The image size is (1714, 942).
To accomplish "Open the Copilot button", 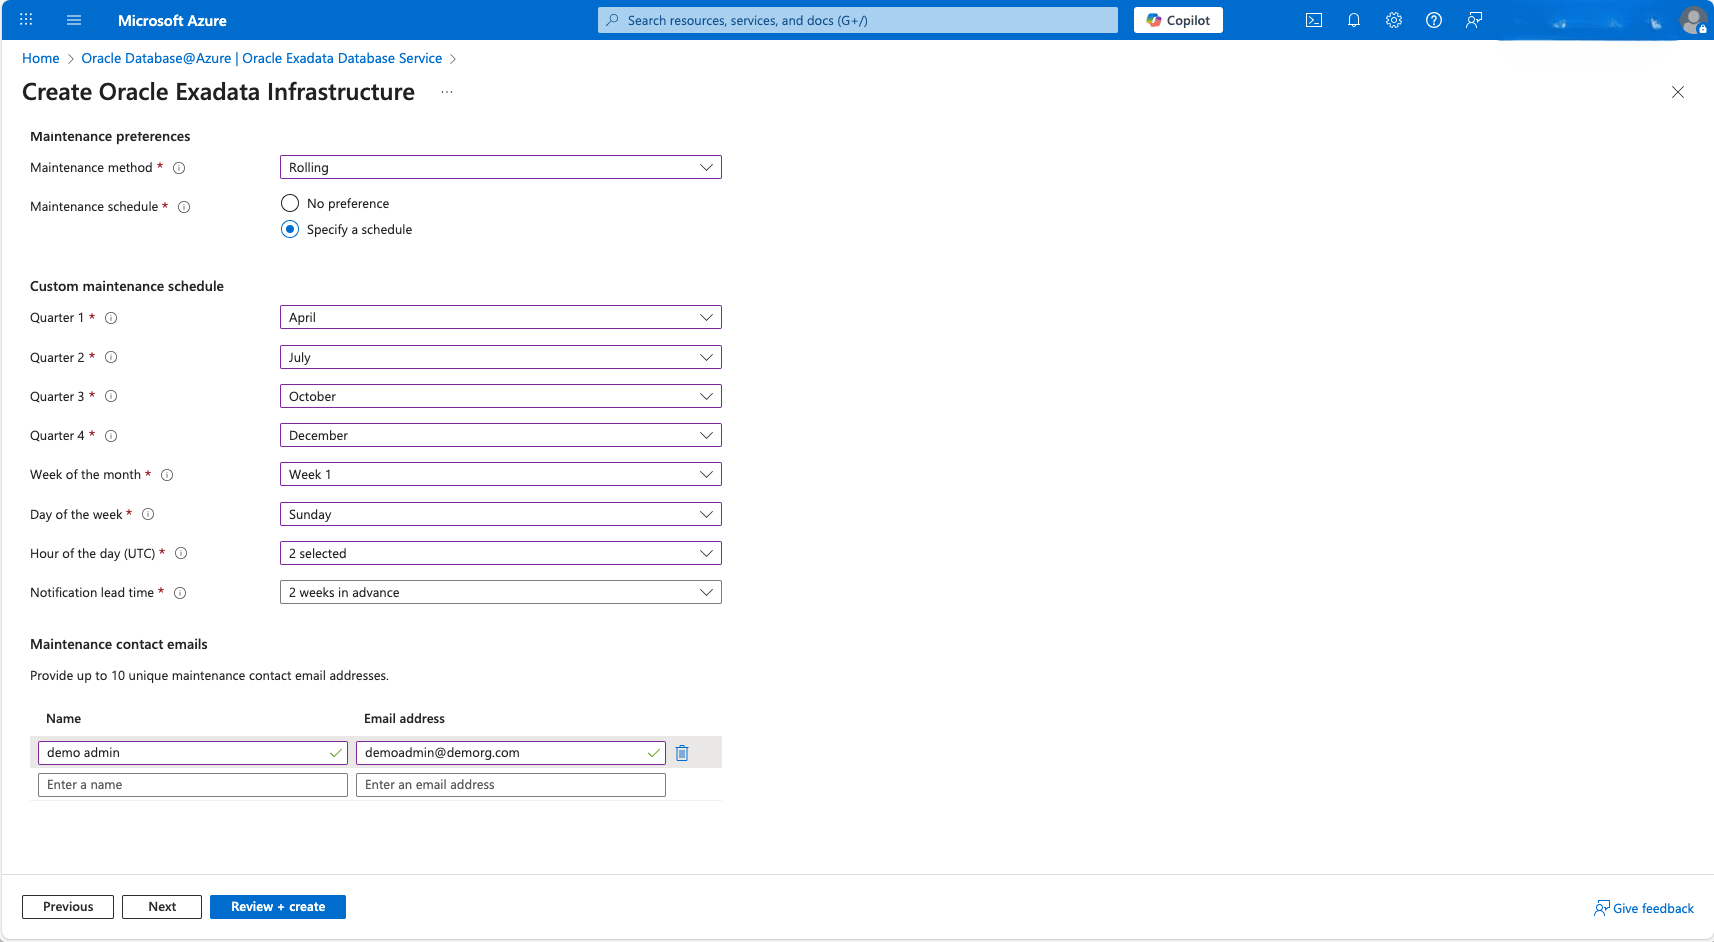I will tap(1177, 20).
